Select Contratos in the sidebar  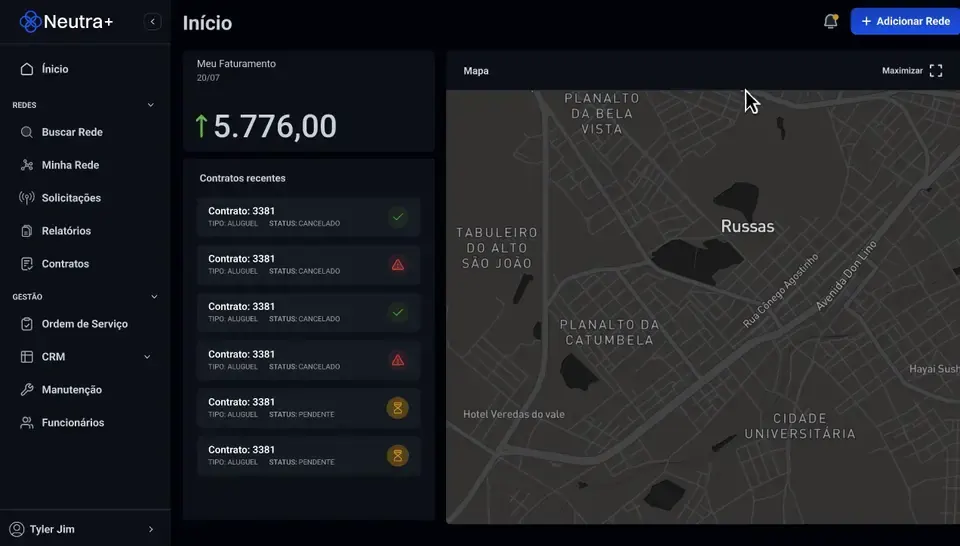[x=65, y=264]
